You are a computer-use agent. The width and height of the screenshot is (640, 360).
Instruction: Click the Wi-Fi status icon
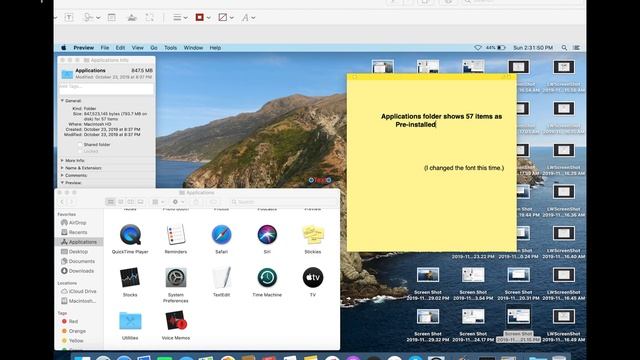tap(478, 48)
